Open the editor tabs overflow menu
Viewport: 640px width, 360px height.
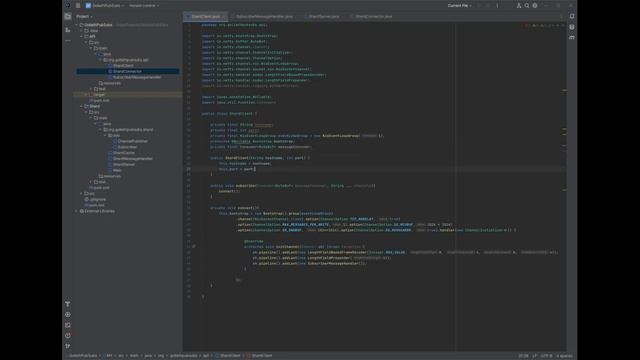(561, 17)
